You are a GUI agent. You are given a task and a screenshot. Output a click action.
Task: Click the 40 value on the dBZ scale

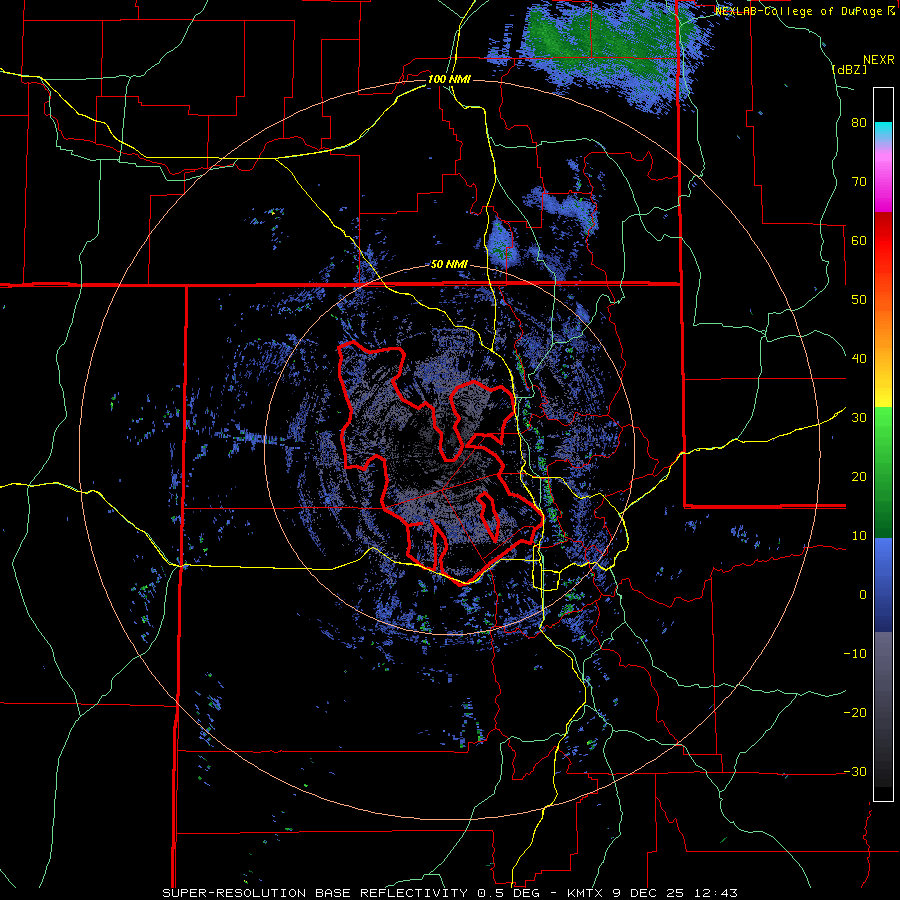859,359
